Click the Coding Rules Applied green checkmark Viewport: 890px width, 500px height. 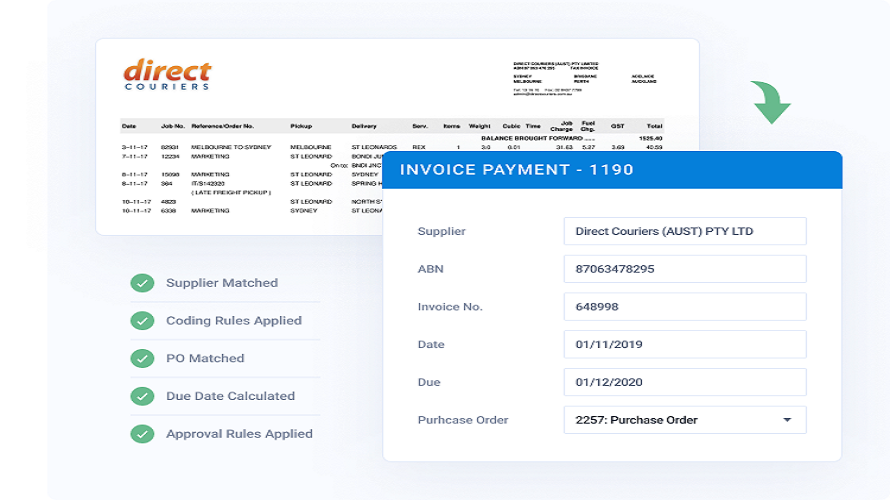(x=142, y=321)
